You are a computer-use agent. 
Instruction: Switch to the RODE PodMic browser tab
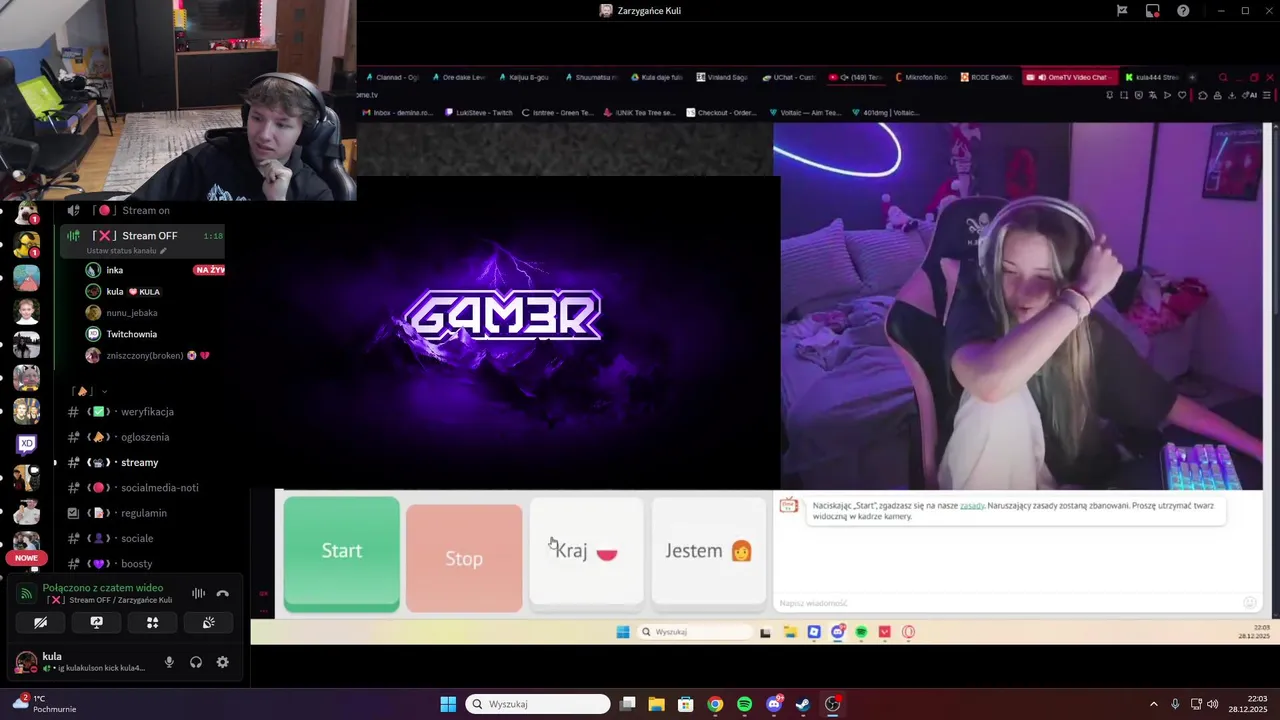tap(986, 77)
